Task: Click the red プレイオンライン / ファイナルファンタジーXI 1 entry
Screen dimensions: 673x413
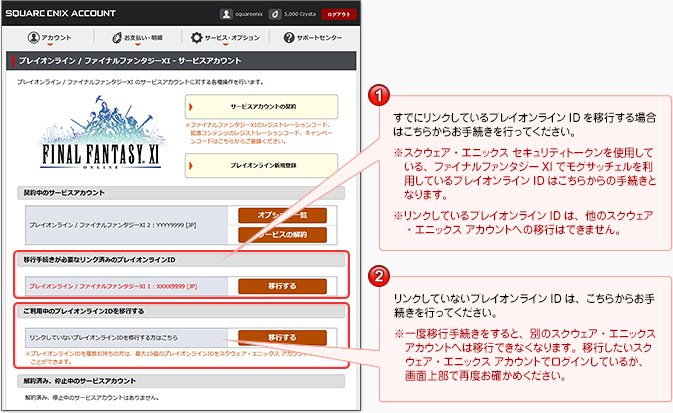Action: 113,286
